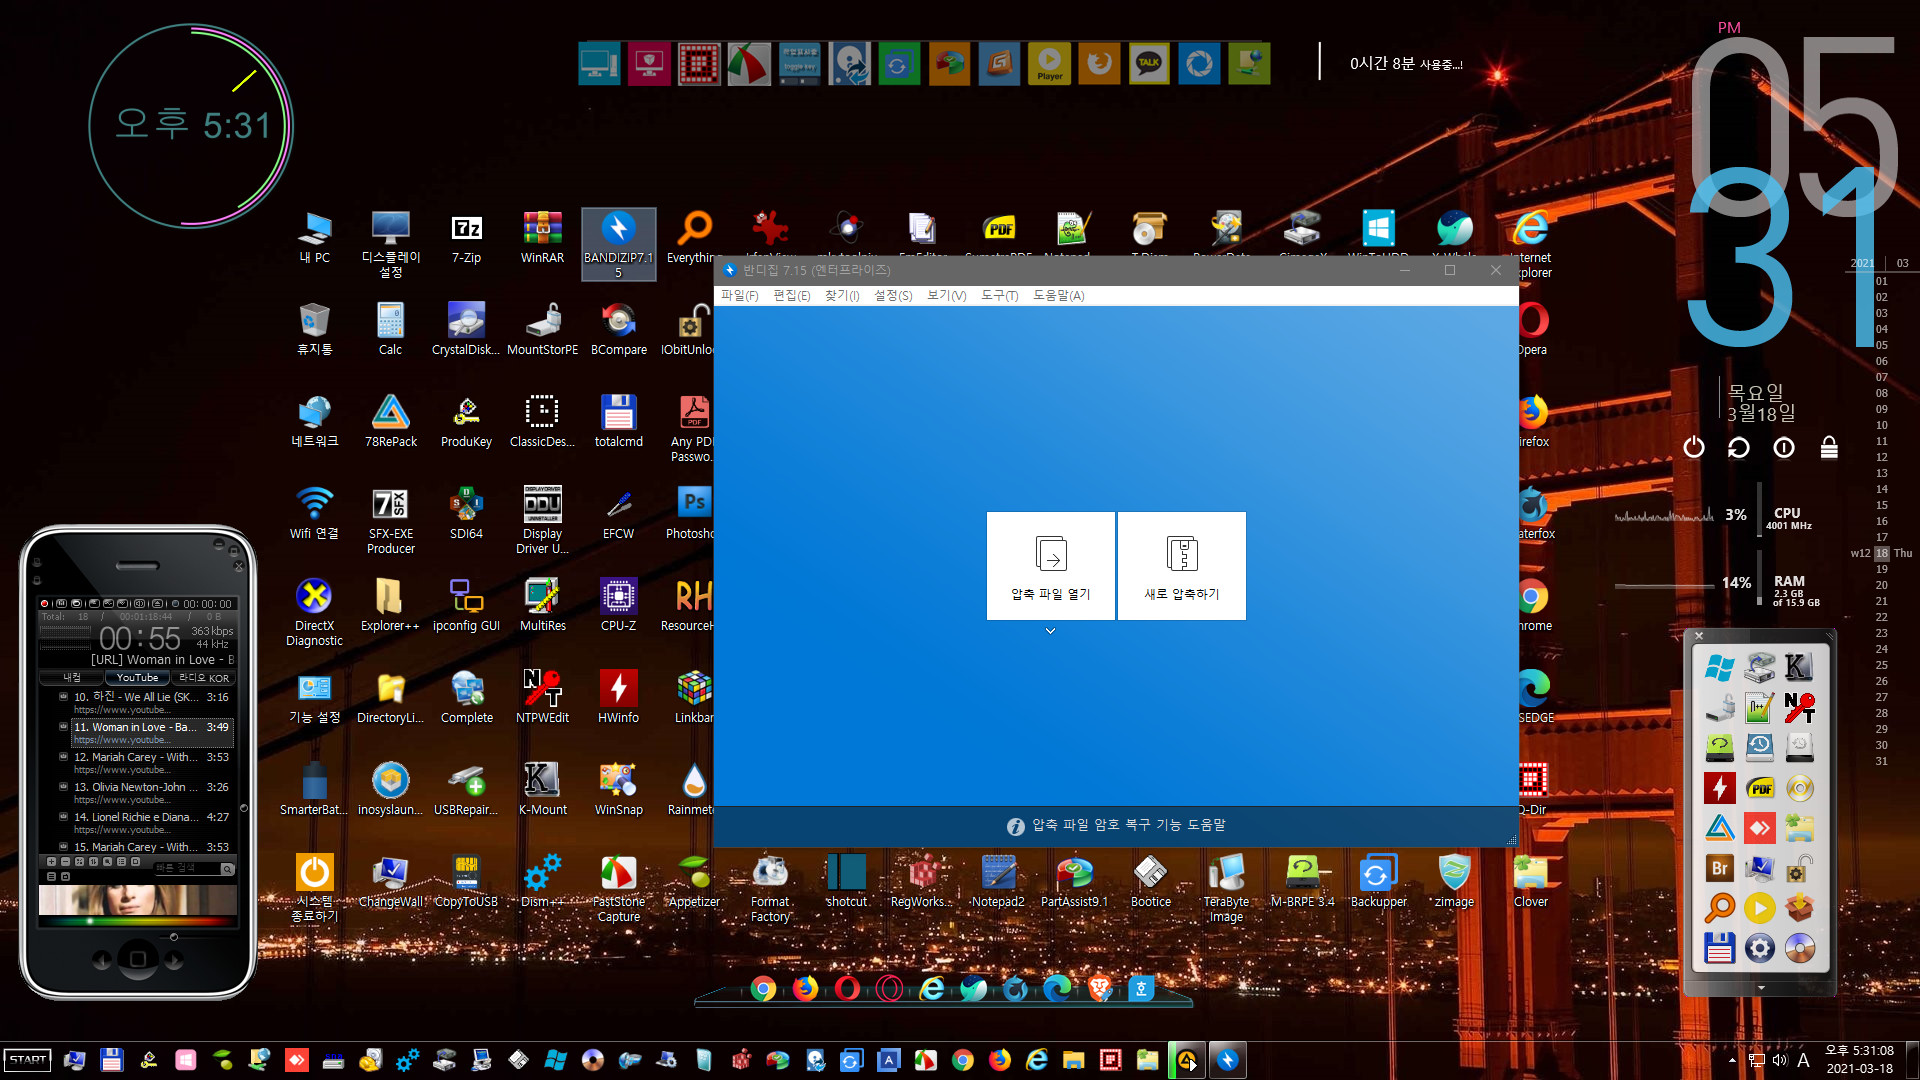Click the 시스템 종료하기 desktop icon
Image resolution: width=1920 pixels, height=1080 pixels.
[x=314, y=889]
